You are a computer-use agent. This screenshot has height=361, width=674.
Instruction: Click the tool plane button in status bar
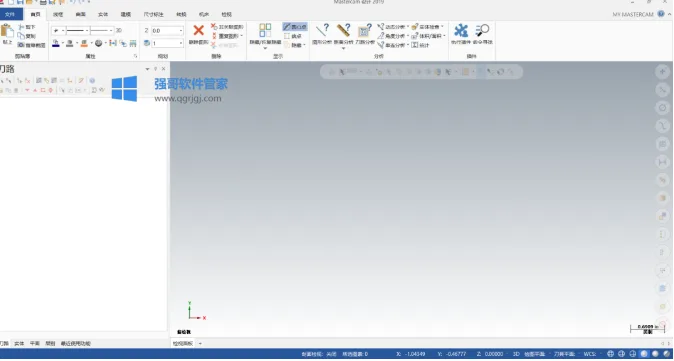(565, 354)
